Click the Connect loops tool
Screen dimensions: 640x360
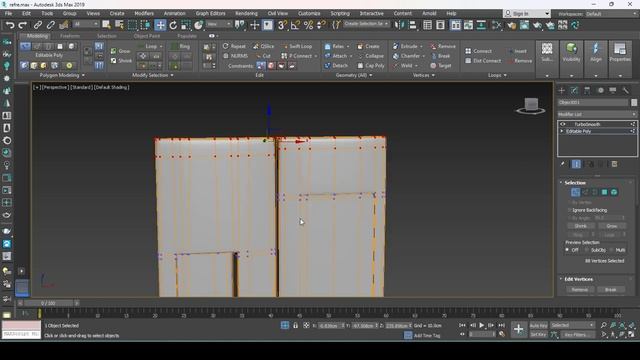click(478, 51)
